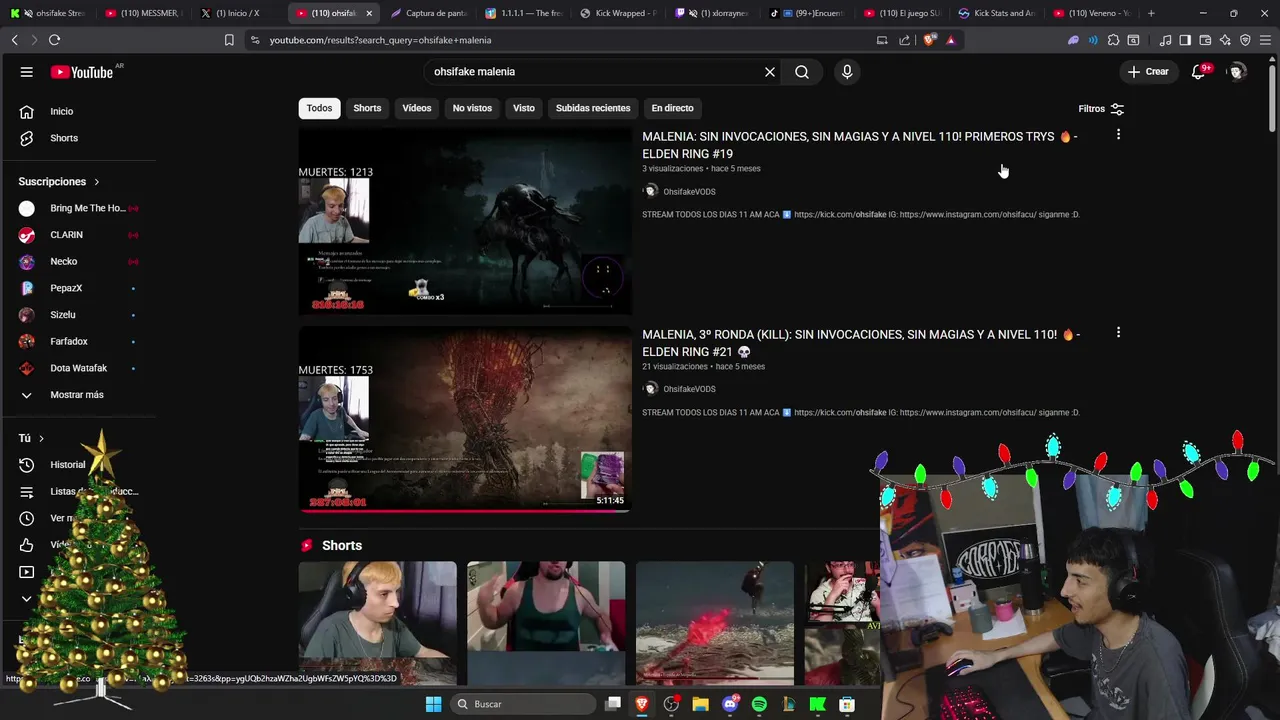Select the Visto filter chip

tap(524, 108)
